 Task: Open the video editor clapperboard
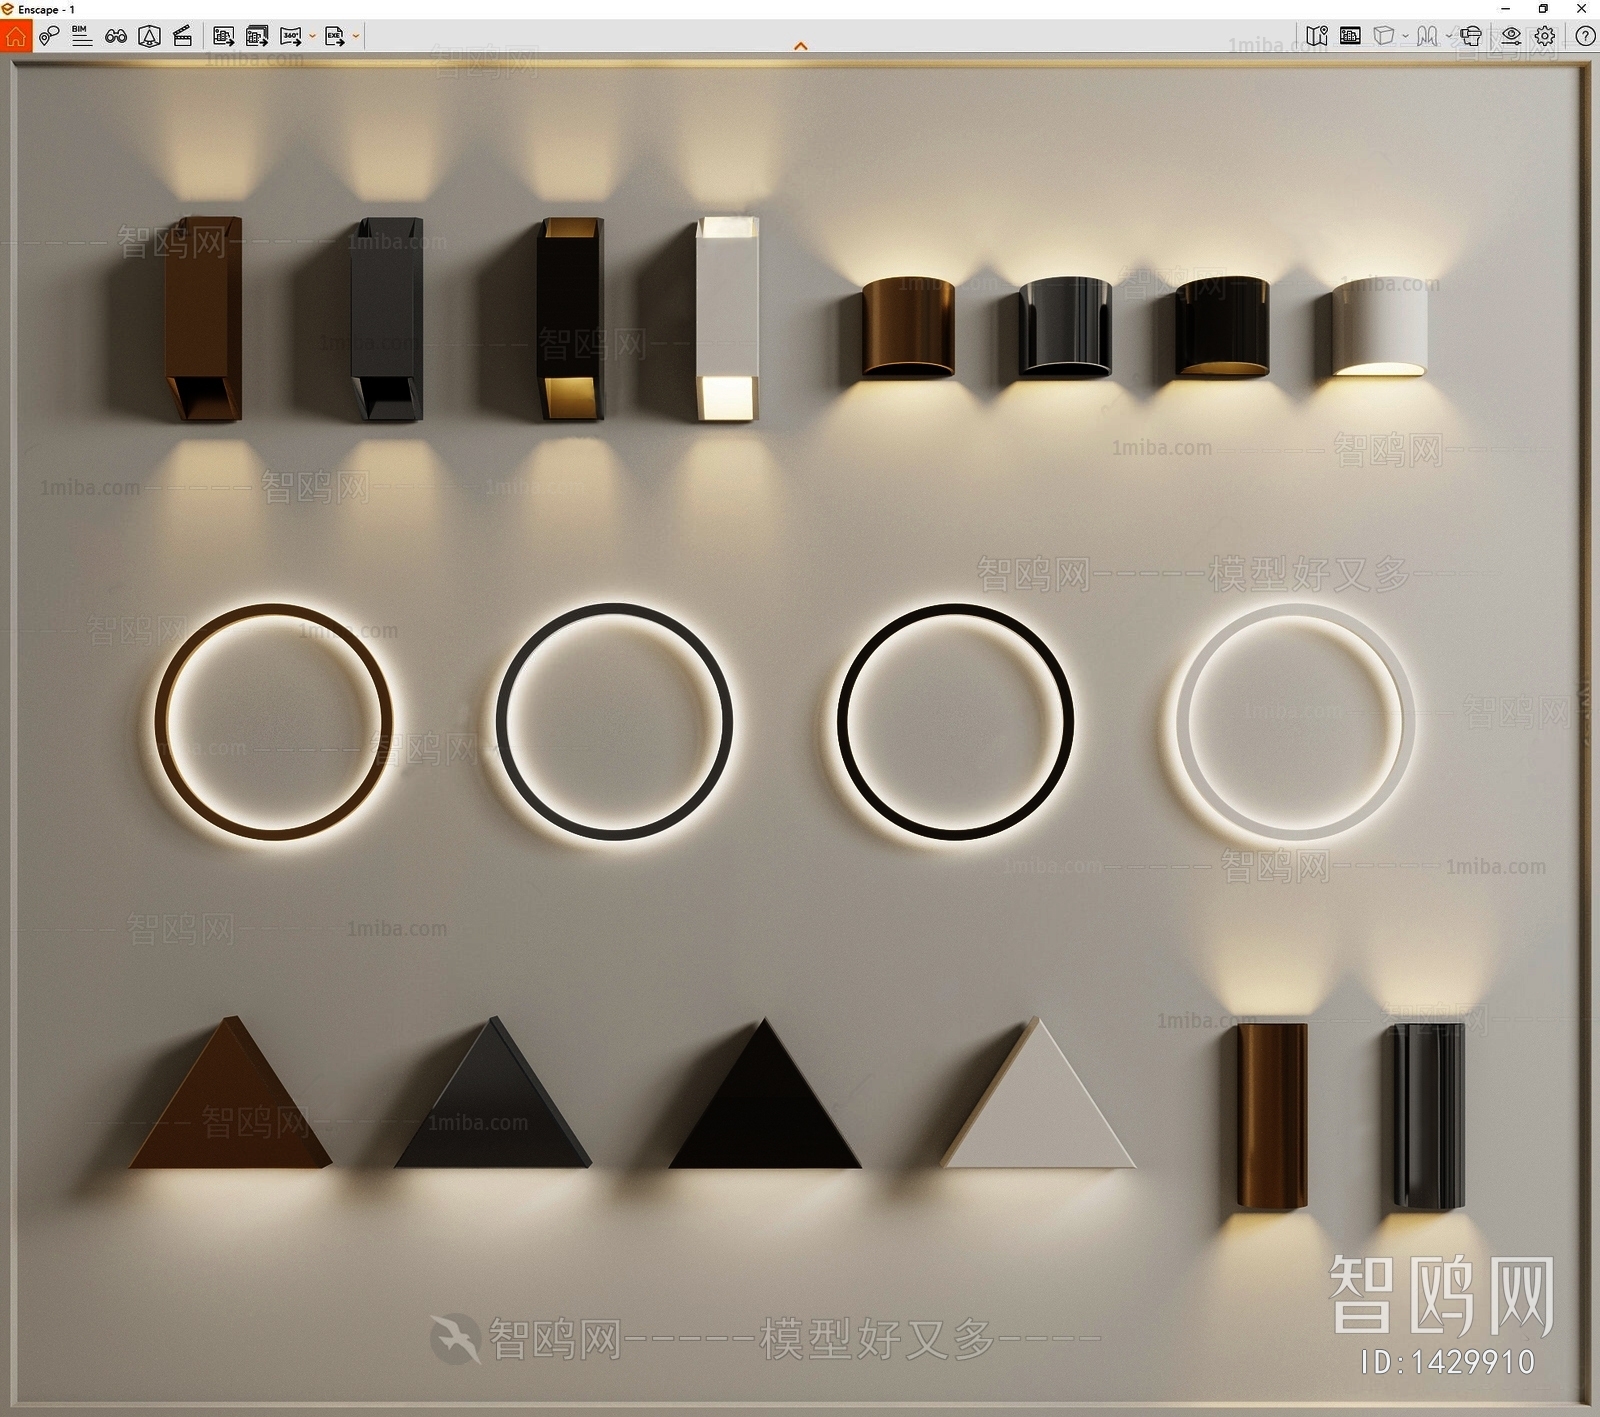(182, 37)
